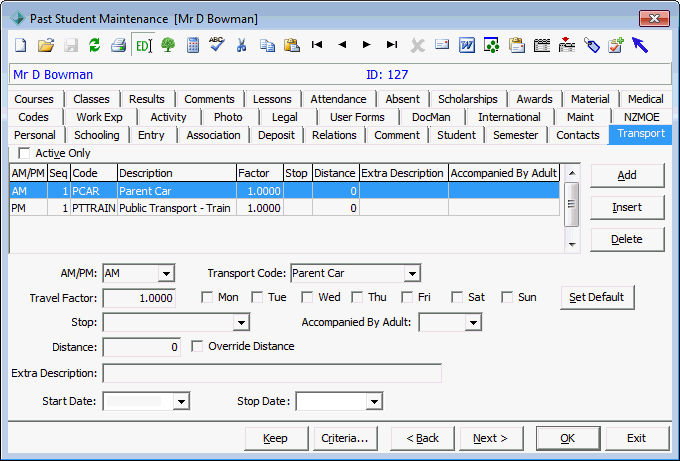Click the Open folder toolbar icon
The width and height of the screenshot is (680, 461).
point(46,45)
